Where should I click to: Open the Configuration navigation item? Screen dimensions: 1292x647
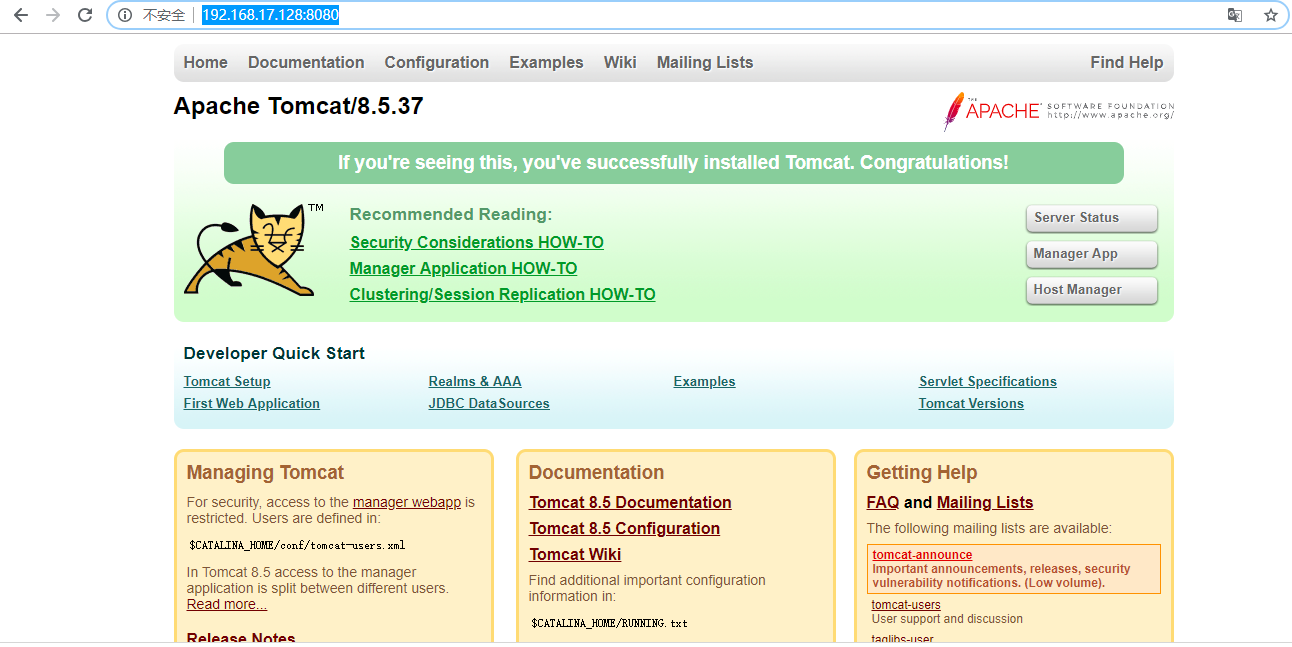click(437, 62)
